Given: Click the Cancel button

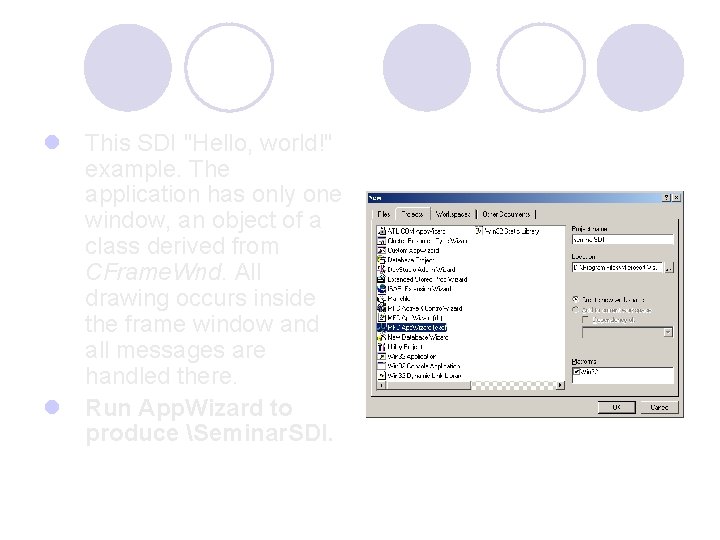Looking at the screenshot, I should click(659, 407).
